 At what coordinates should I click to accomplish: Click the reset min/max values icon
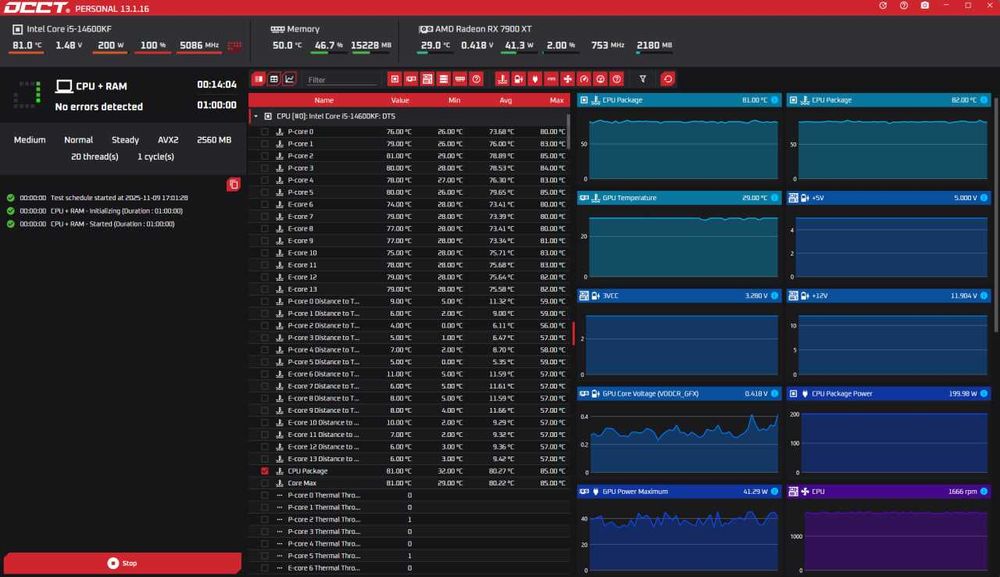pyautogui.click(x=668, y=79)
